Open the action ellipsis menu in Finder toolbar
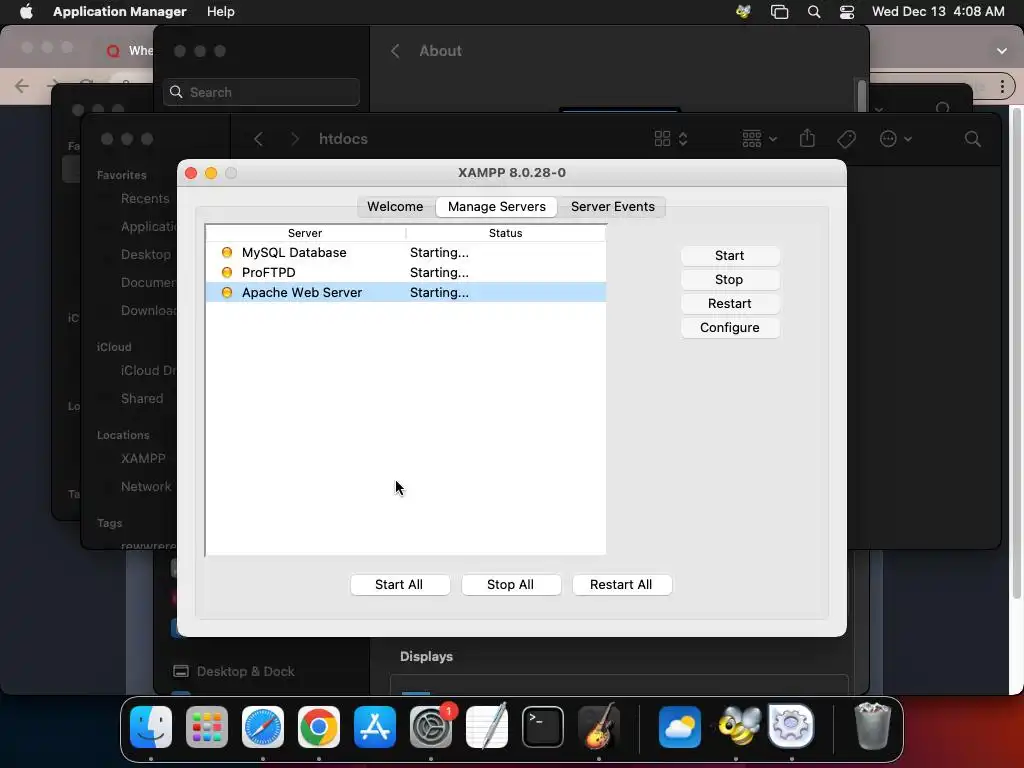Viewport: 1024px width, 768px height. coord(895,139)
